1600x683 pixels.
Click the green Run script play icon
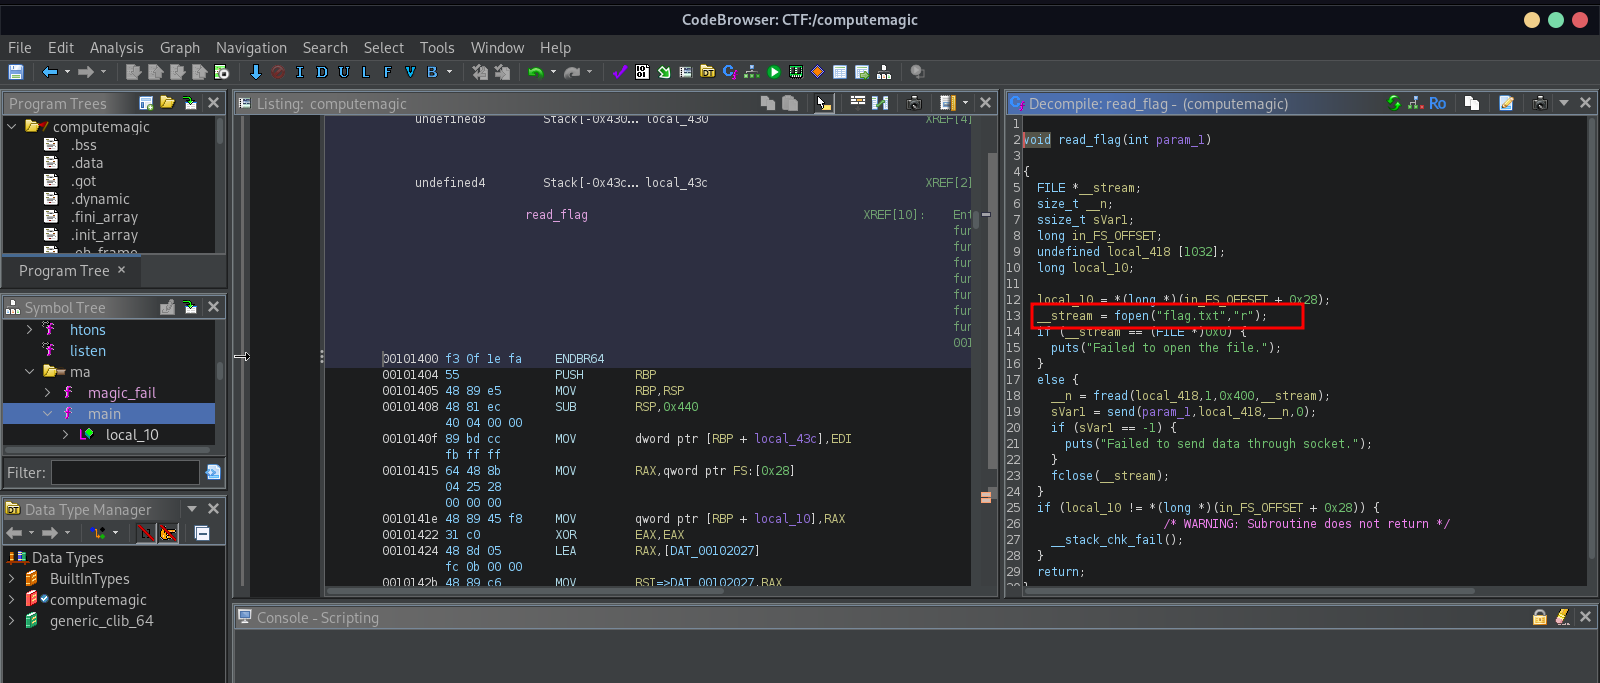pos(774,72)
